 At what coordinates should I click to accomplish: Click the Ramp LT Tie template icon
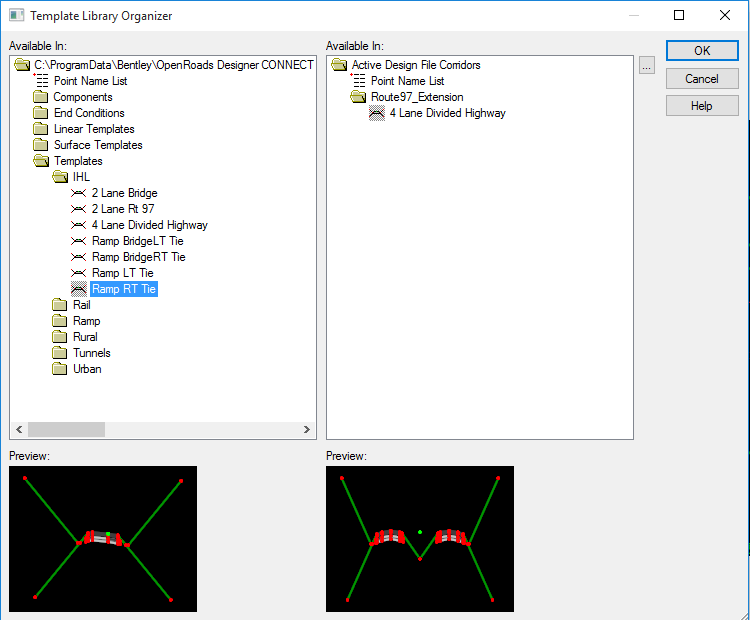pos(78,273)
